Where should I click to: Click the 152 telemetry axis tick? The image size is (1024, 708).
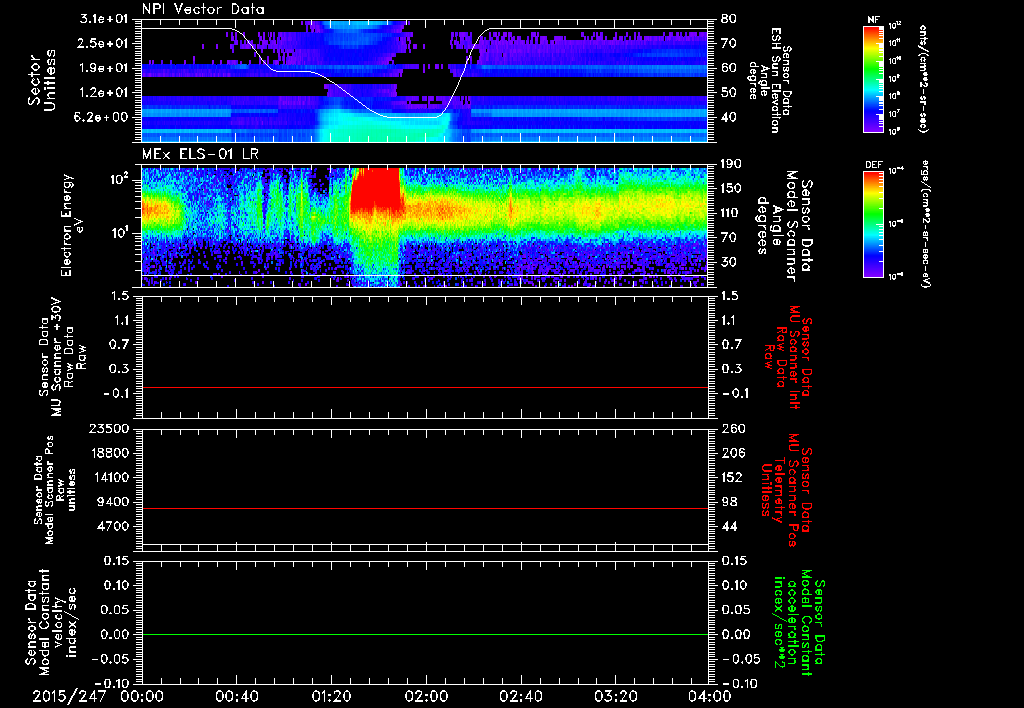731,477
